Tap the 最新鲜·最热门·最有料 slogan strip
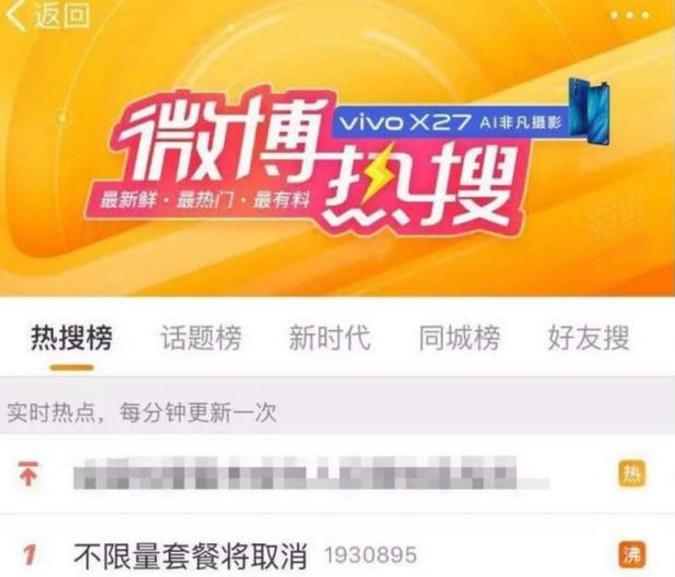This screenshot has height=577, width=675. [x=205, y=201]
